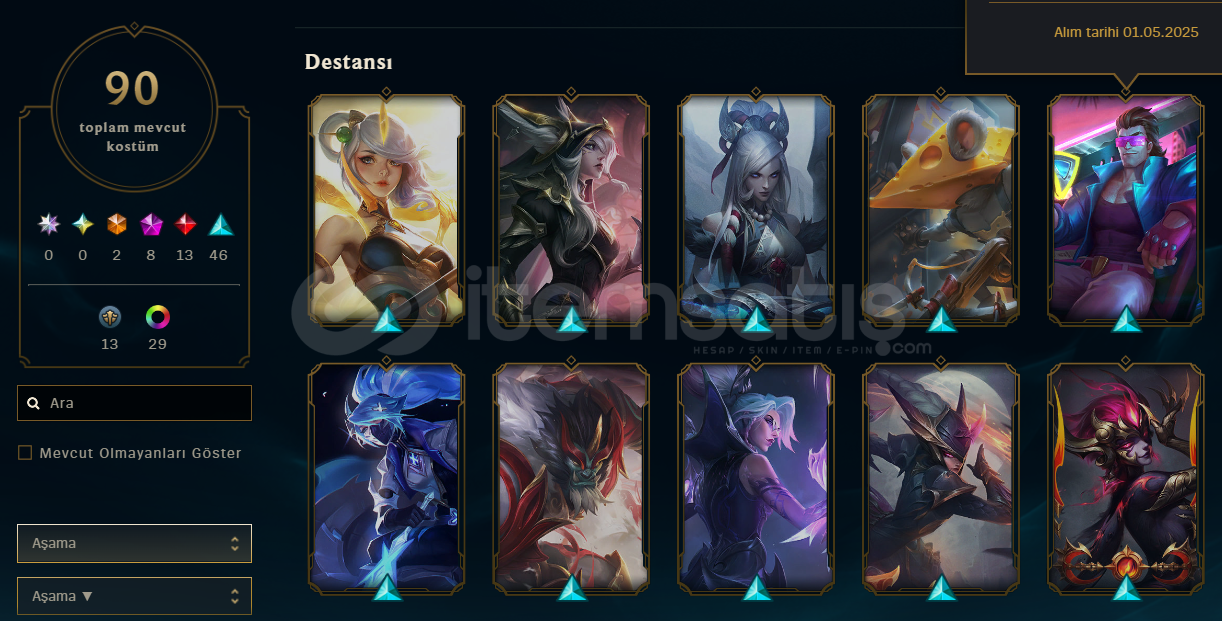This screenshot has height=621, width=1222.
Task: Click the white Transcendent gem icon
Action: pos(48,225)
